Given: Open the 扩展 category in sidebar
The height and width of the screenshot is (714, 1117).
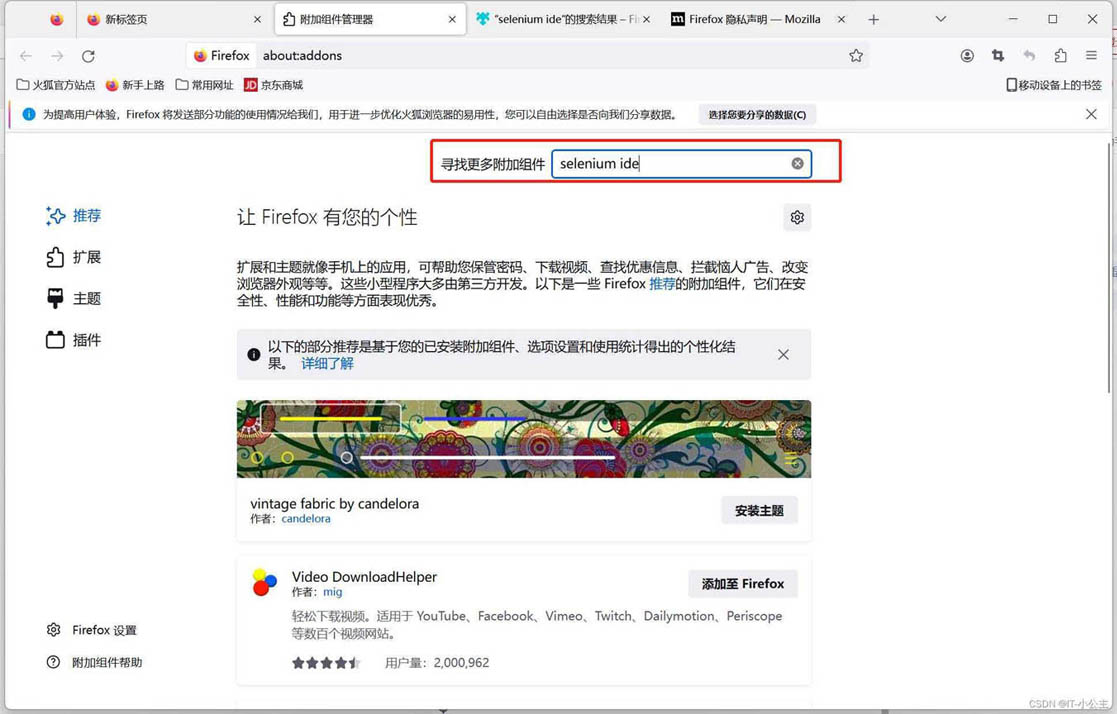Looking at the screenshot, I should [x=73, y=257].
